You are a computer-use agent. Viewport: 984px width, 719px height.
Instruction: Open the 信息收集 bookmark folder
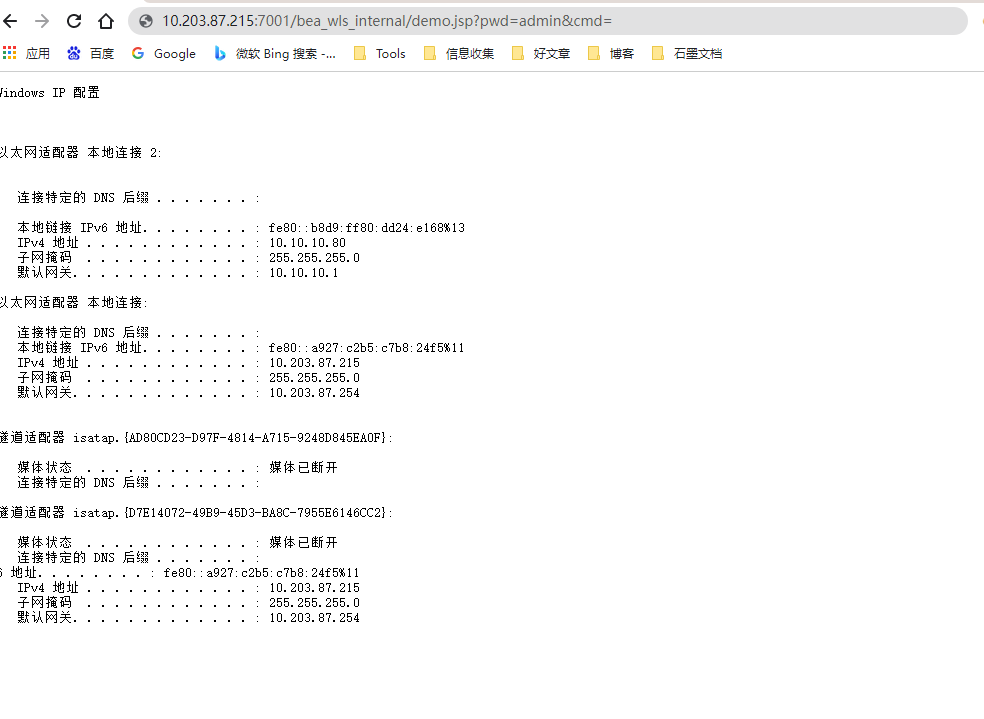[x=459, y=54]
